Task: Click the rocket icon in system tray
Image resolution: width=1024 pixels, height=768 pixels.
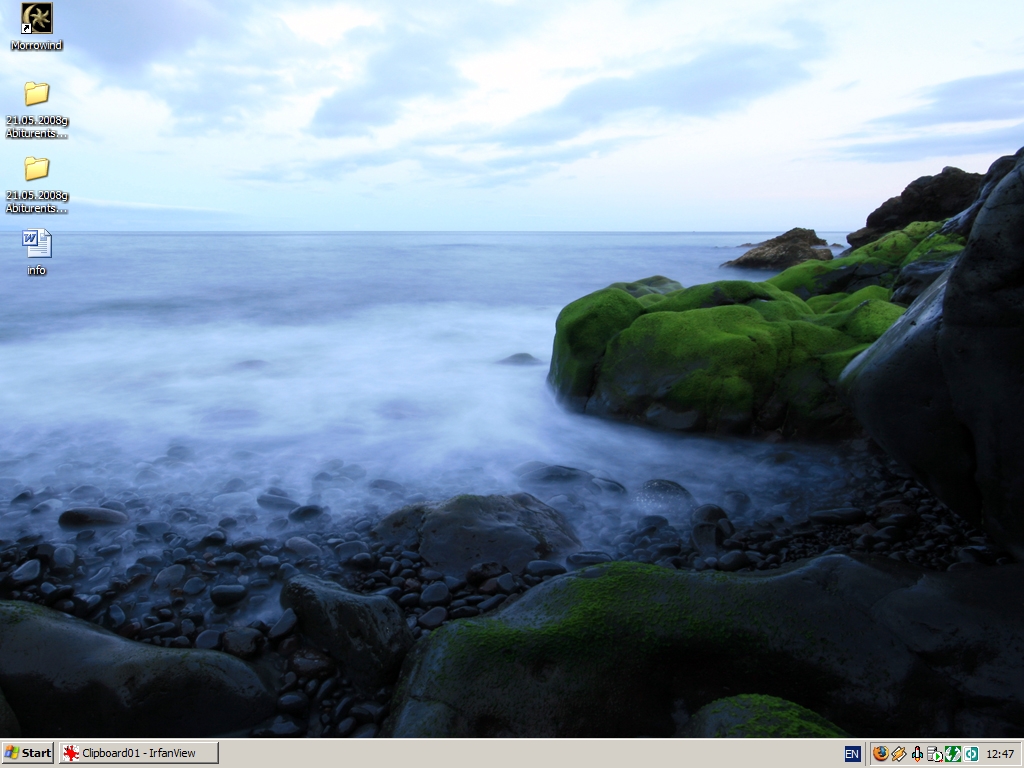Action: coord(917,753)
